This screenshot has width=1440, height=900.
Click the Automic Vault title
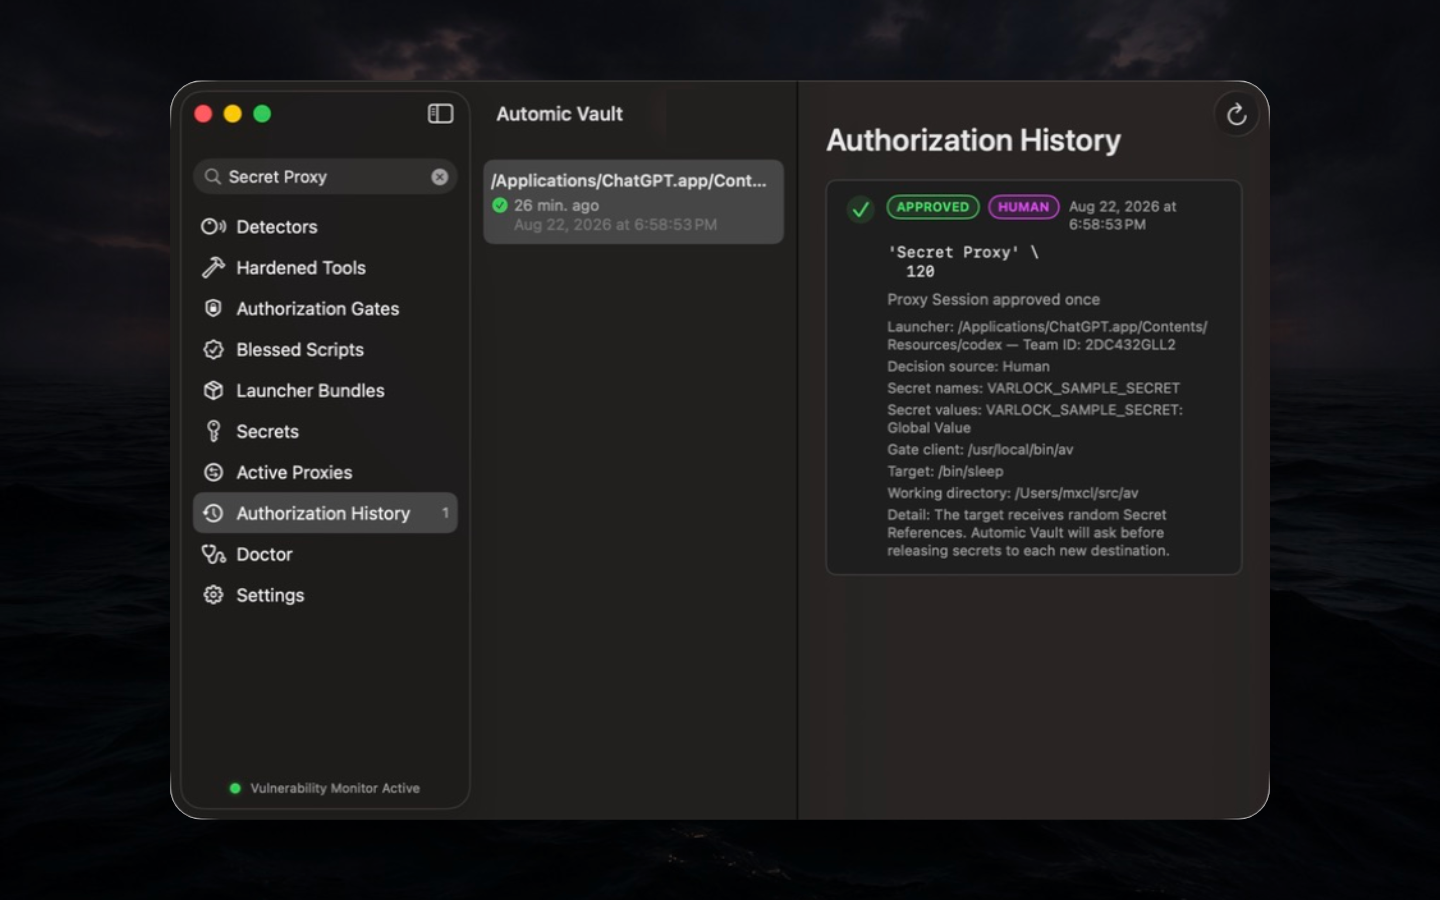click(559, 114)
